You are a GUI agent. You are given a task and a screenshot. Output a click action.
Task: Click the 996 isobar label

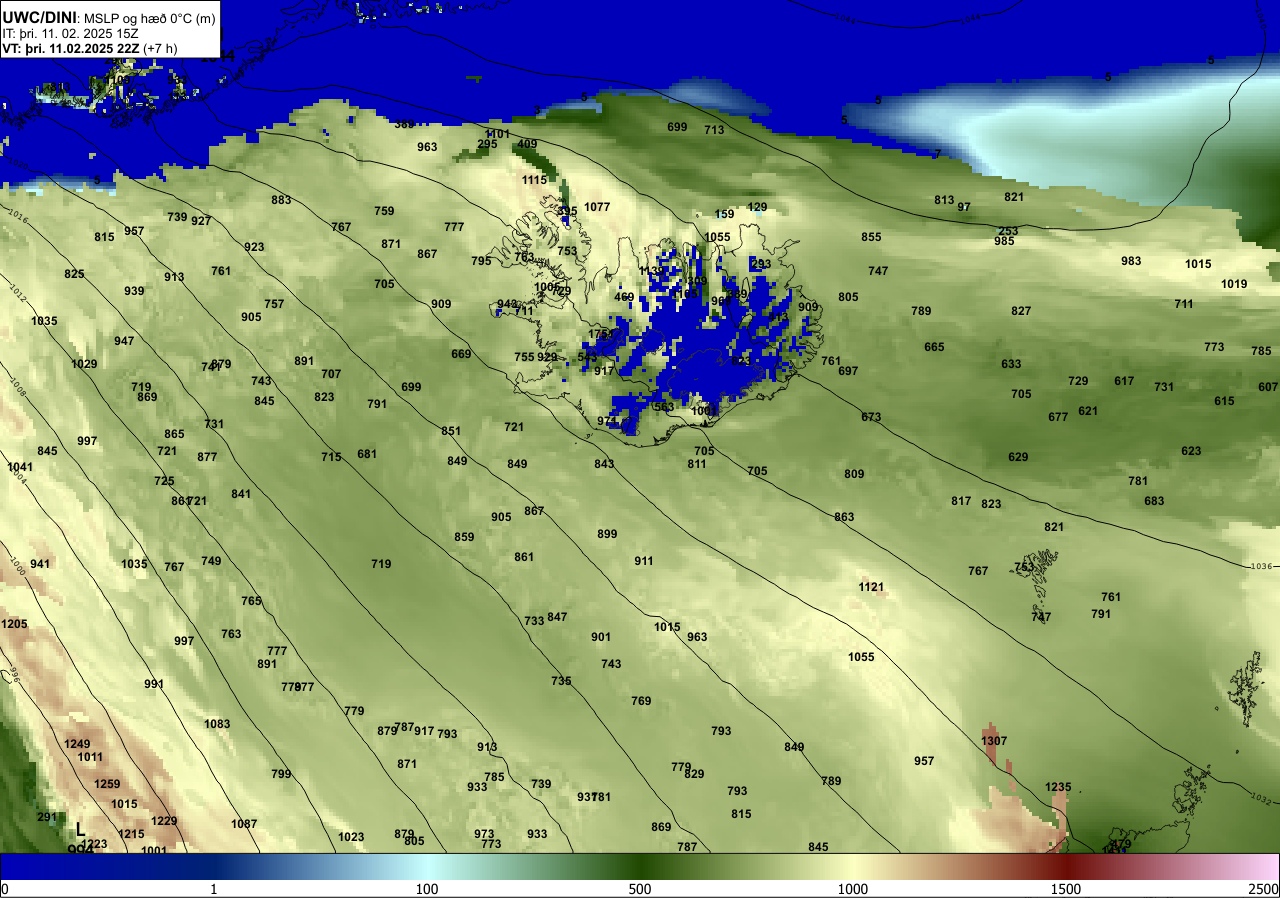pos(14,677)
